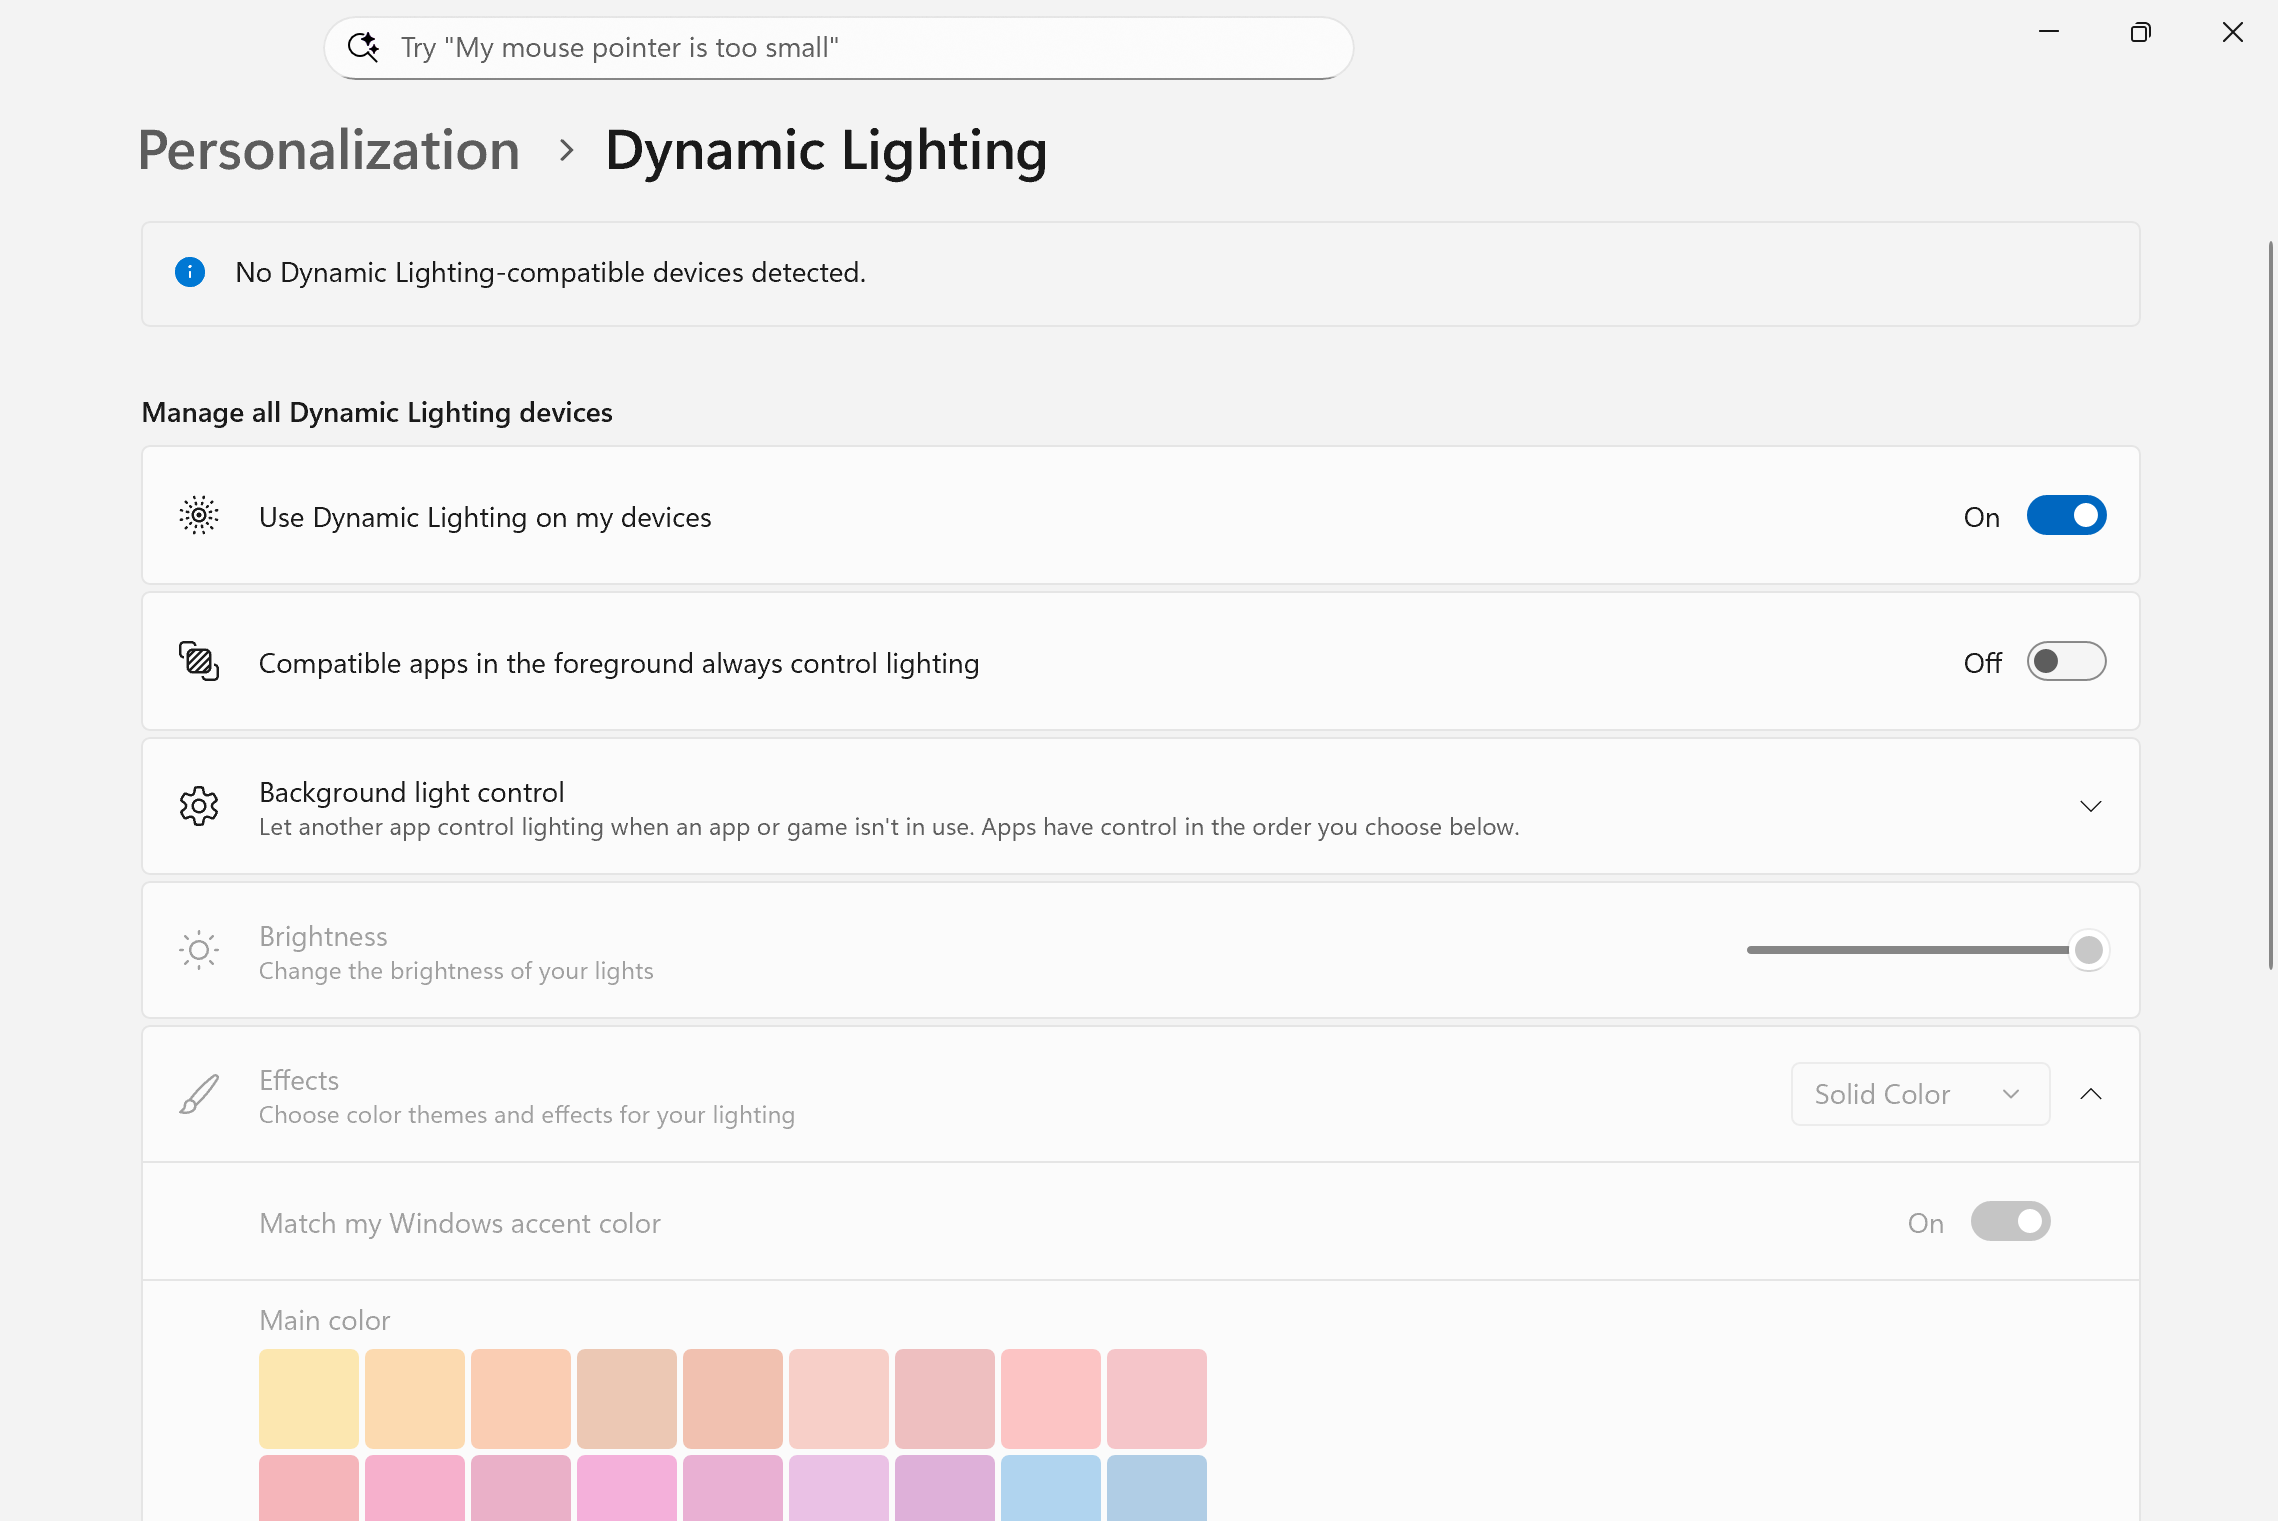Click the AI search icon in search box
This screenshot has height=1521, width=2278.
click(x=363, y=47)
